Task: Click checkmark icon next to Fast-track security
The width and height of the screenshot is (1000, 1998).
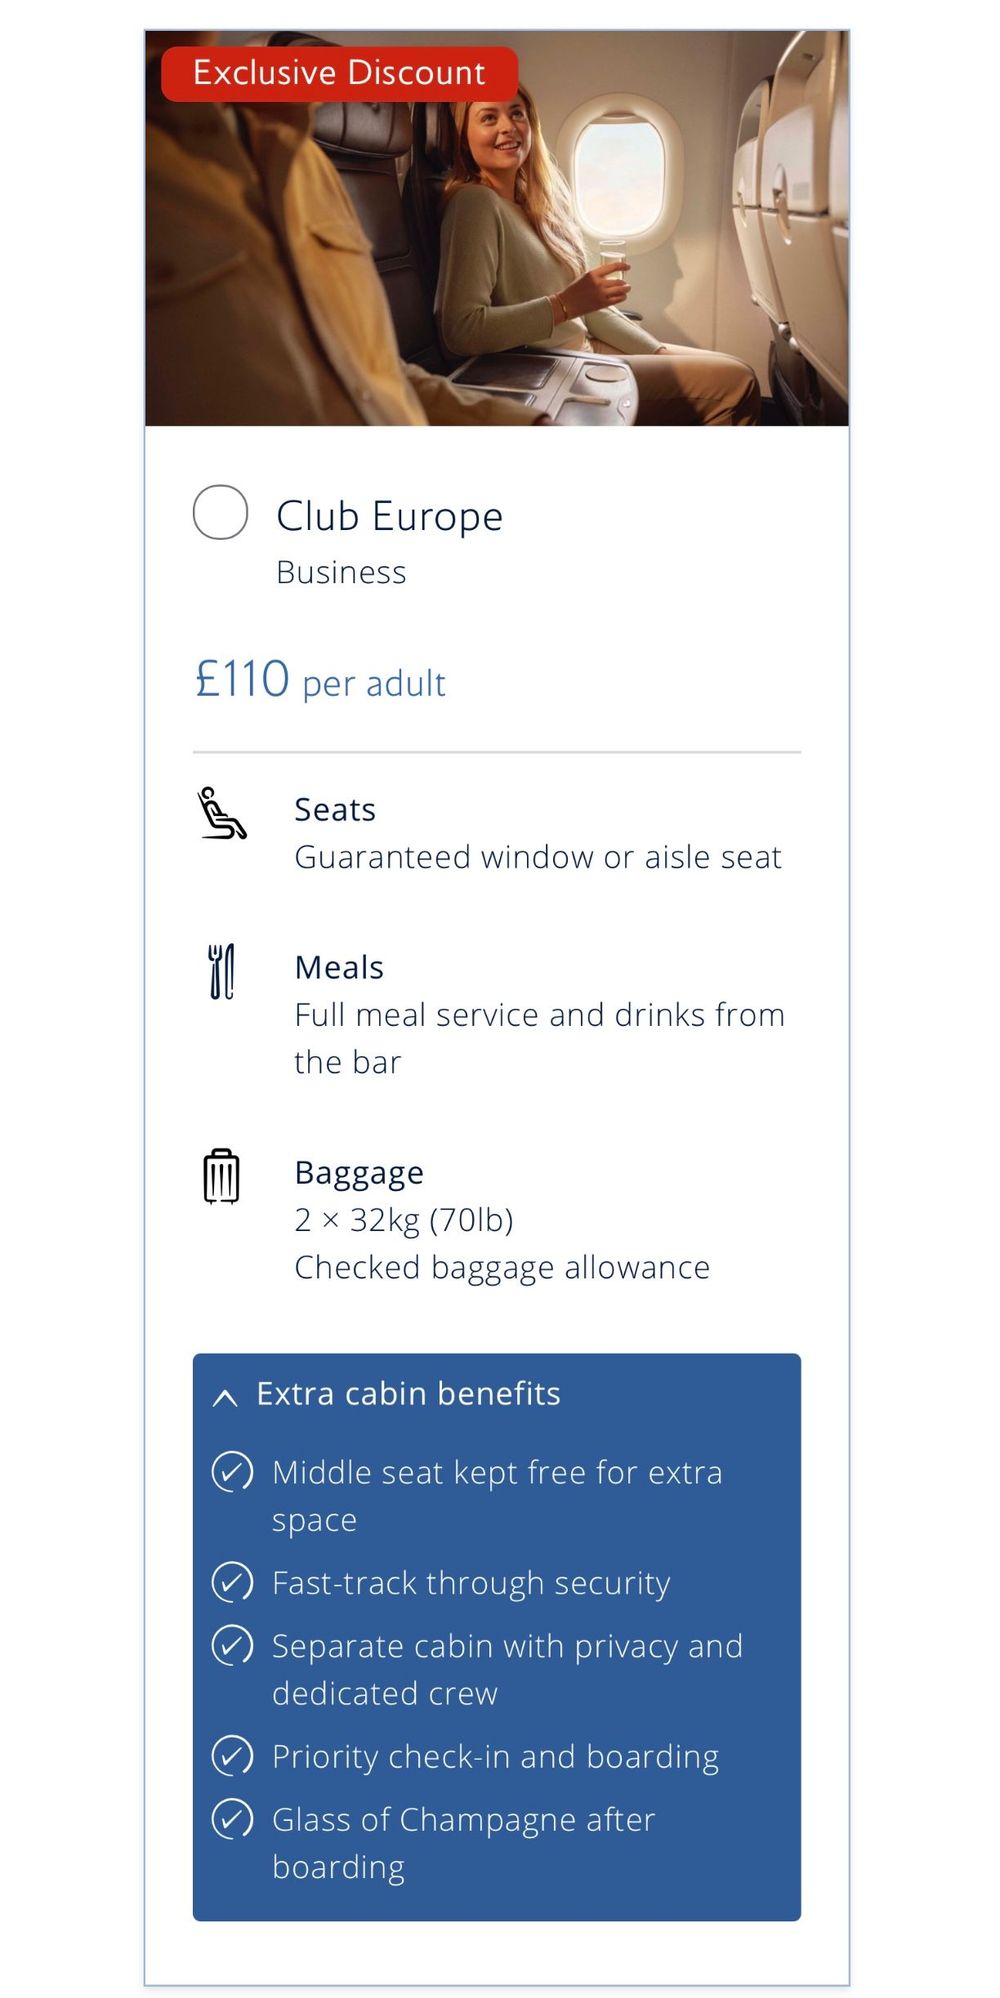Action: 232,1583
